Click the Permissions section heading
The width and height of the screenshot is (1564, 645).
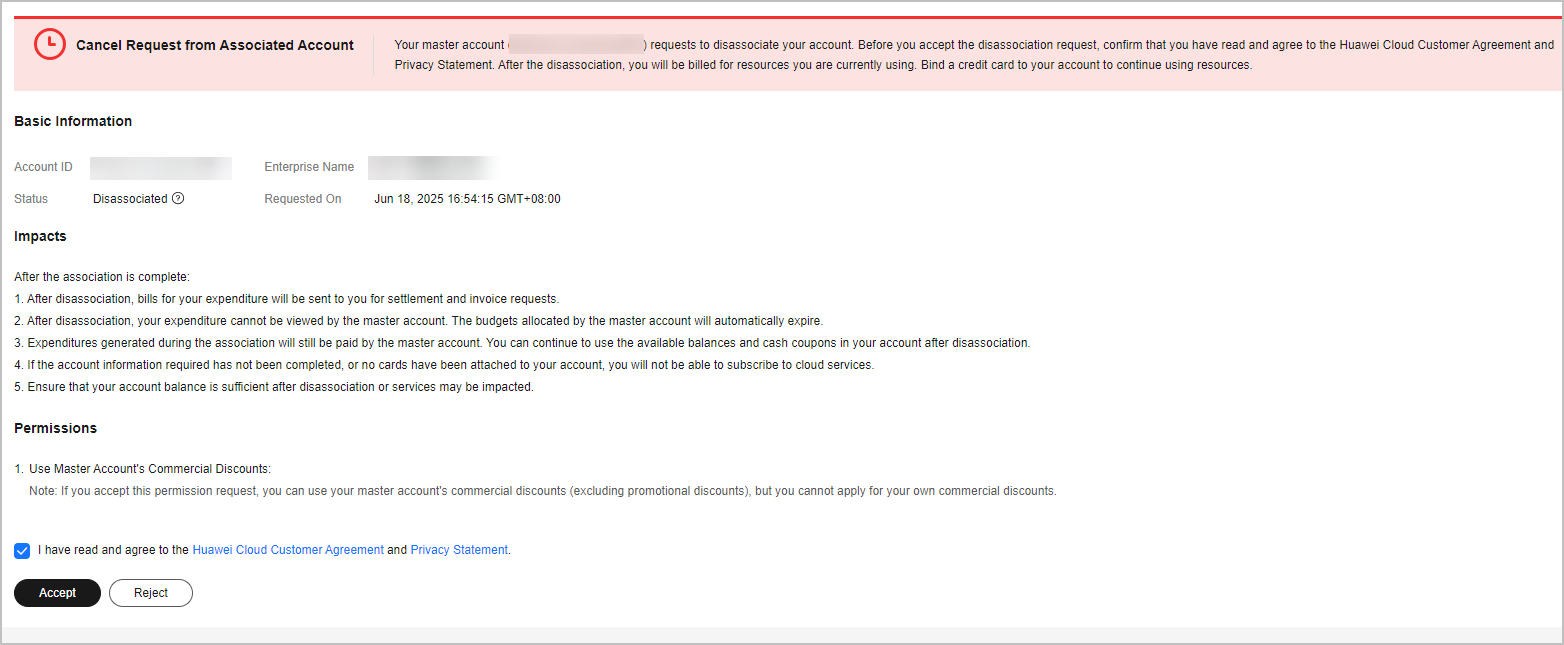(56, 428)
